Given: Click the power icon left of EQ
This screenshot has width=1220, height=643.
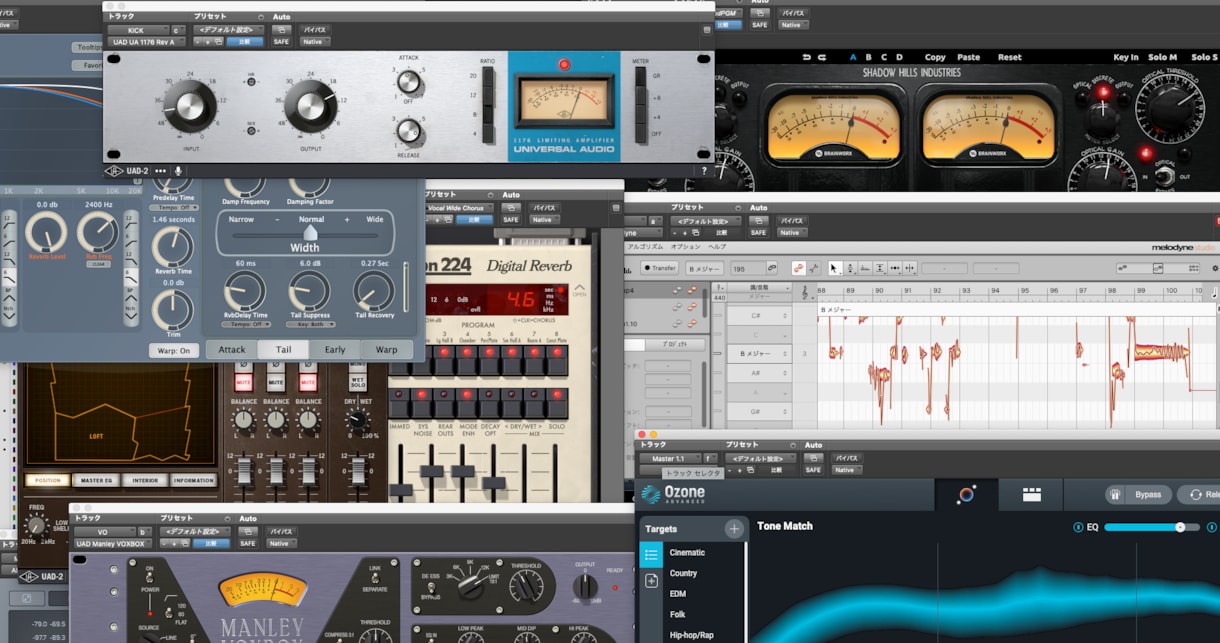Looking at the screenshot, I should (x=1078, y=527).
